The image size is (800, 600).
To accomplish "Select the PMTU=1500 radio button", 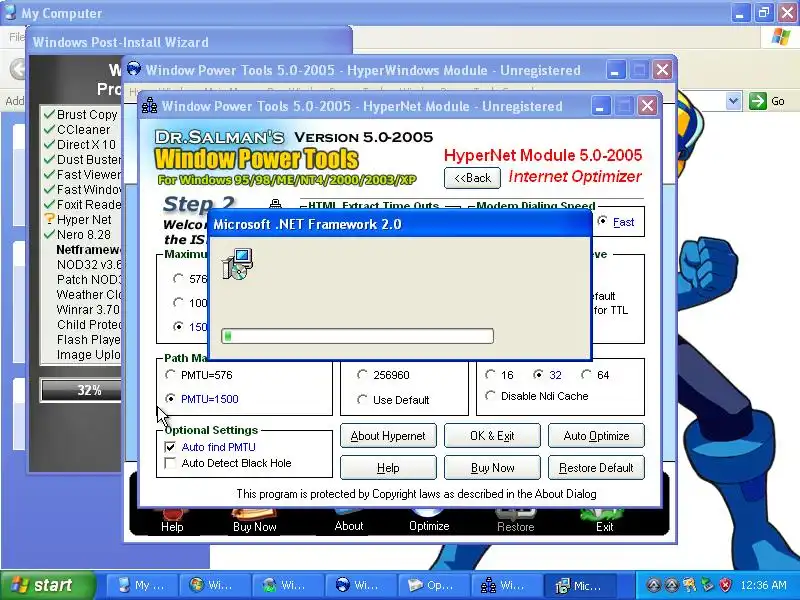I will pos(170,398).
